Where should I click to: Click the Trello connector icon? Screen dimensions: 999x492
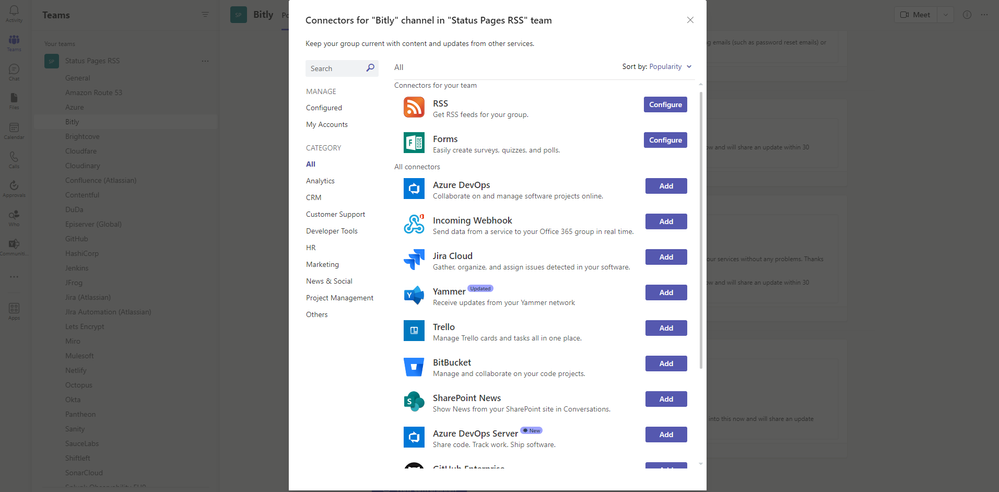414,331
